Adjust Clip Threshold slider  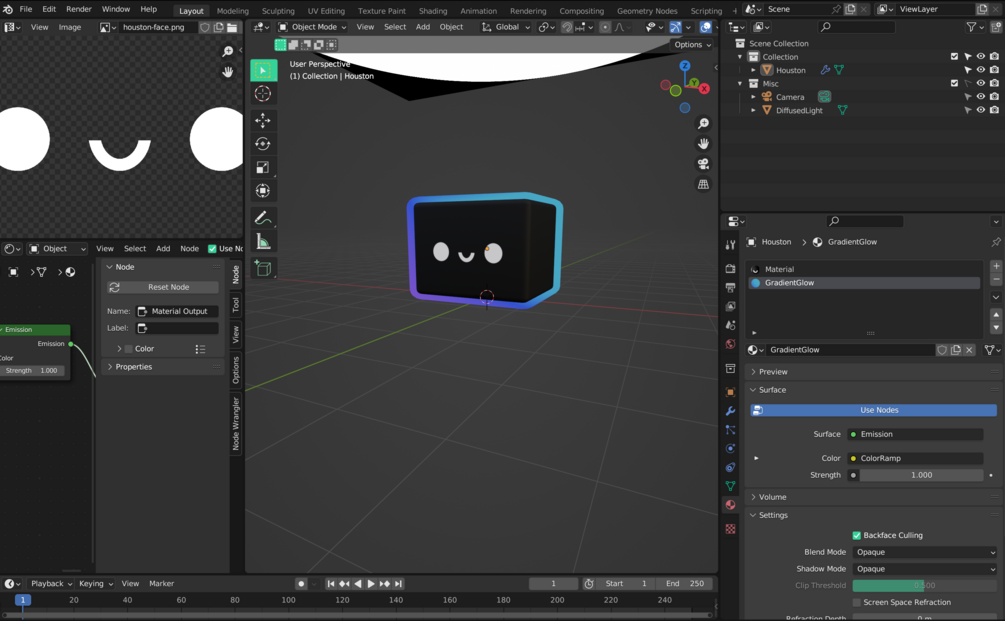click(924, 586)
